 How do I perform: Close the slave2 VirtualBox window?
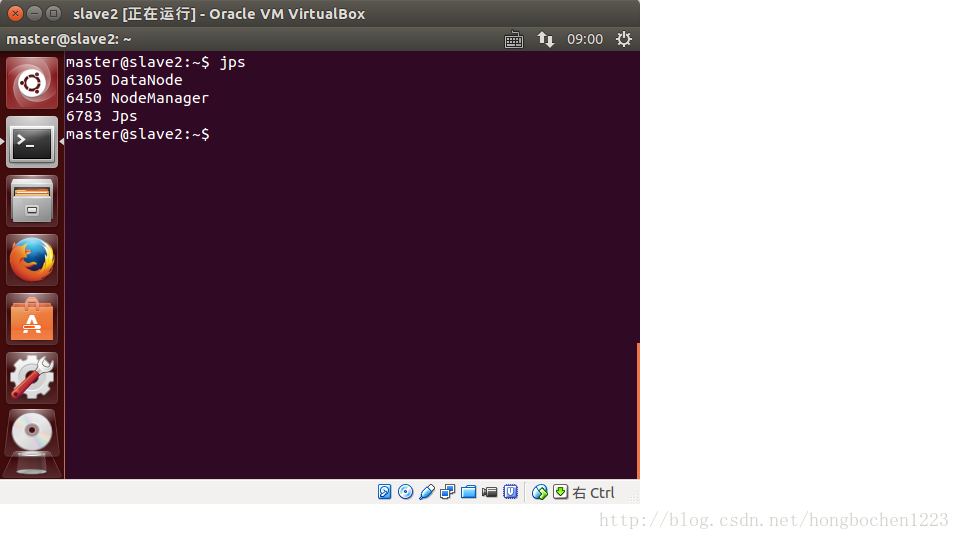[x=15, y=13]
